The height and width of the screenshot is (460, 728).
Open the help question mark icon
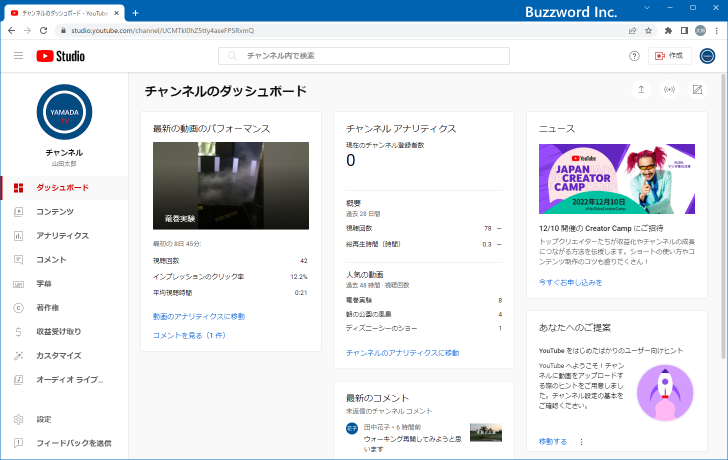[x=634, y=56]
